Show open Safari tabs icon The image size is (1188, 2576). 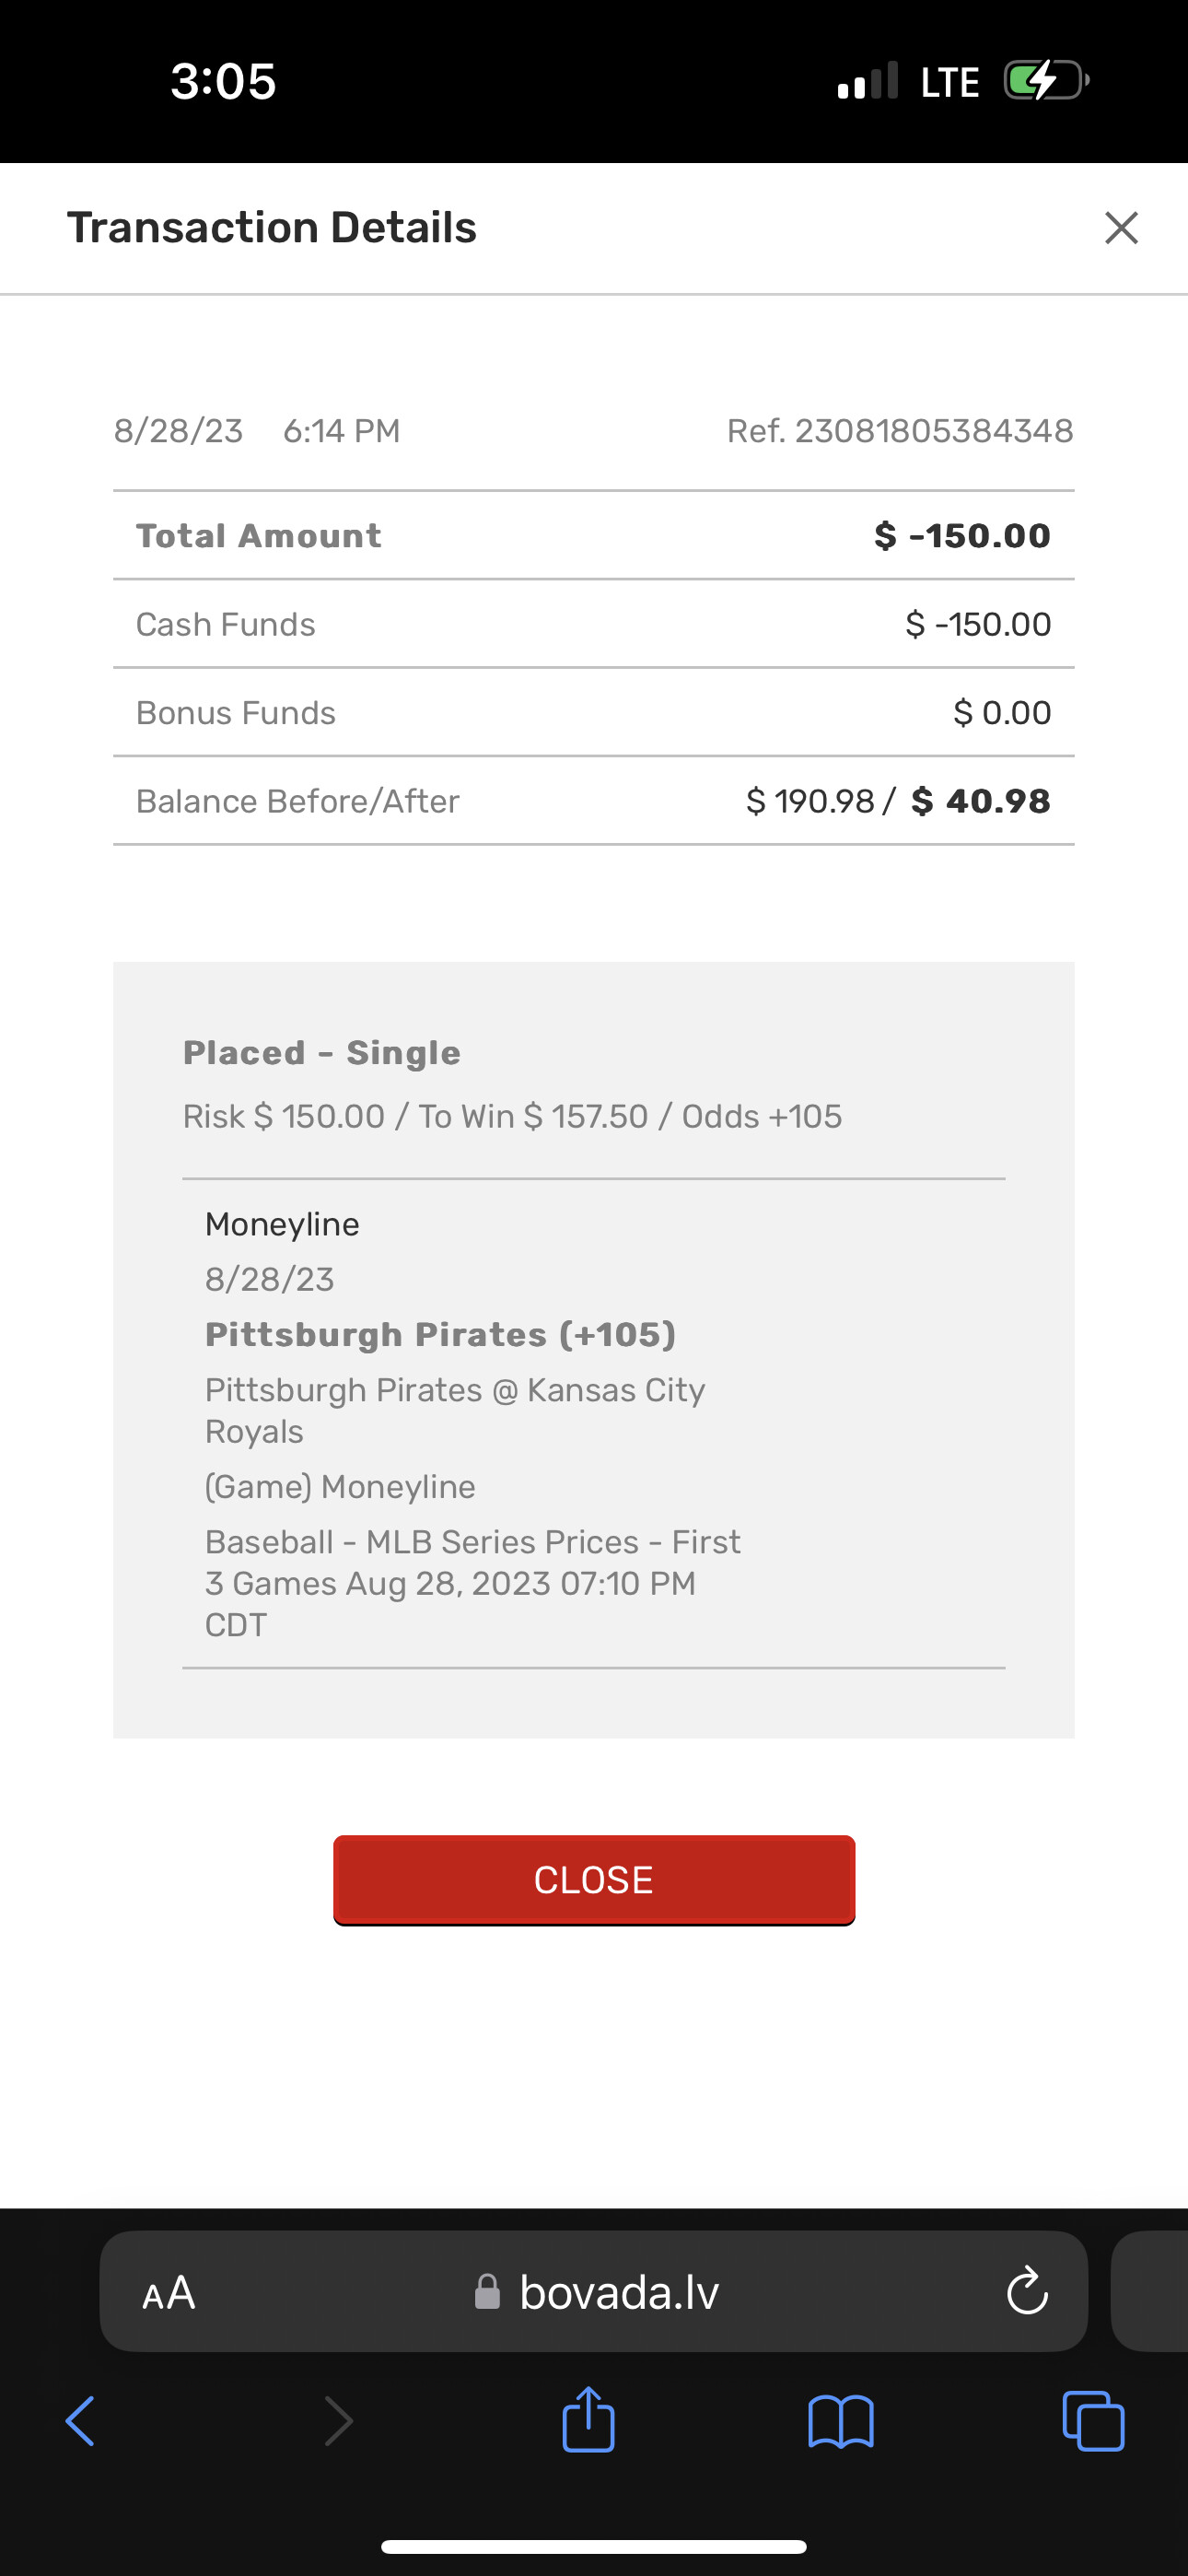1093,2421
